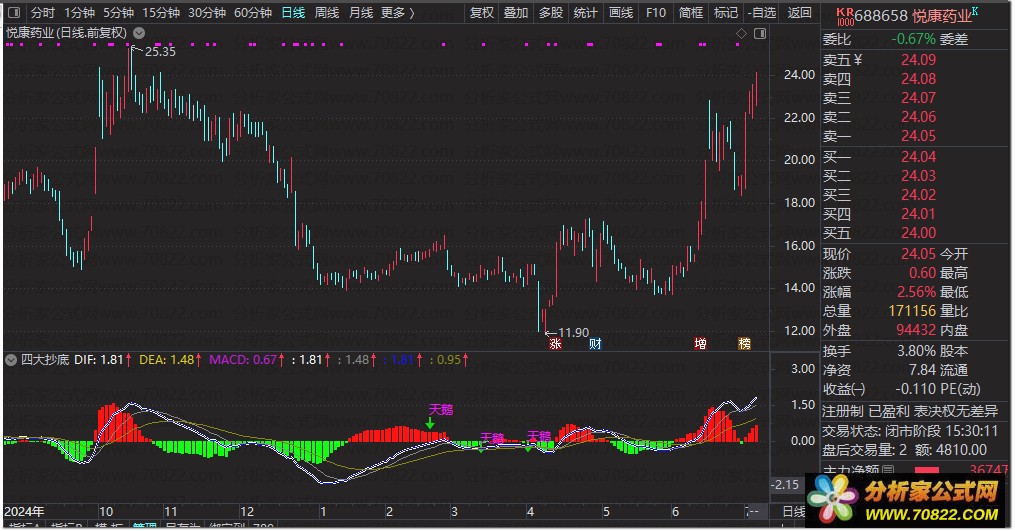
Task: Click the 涨幅 value 2.56%
Action: [917, 292]
